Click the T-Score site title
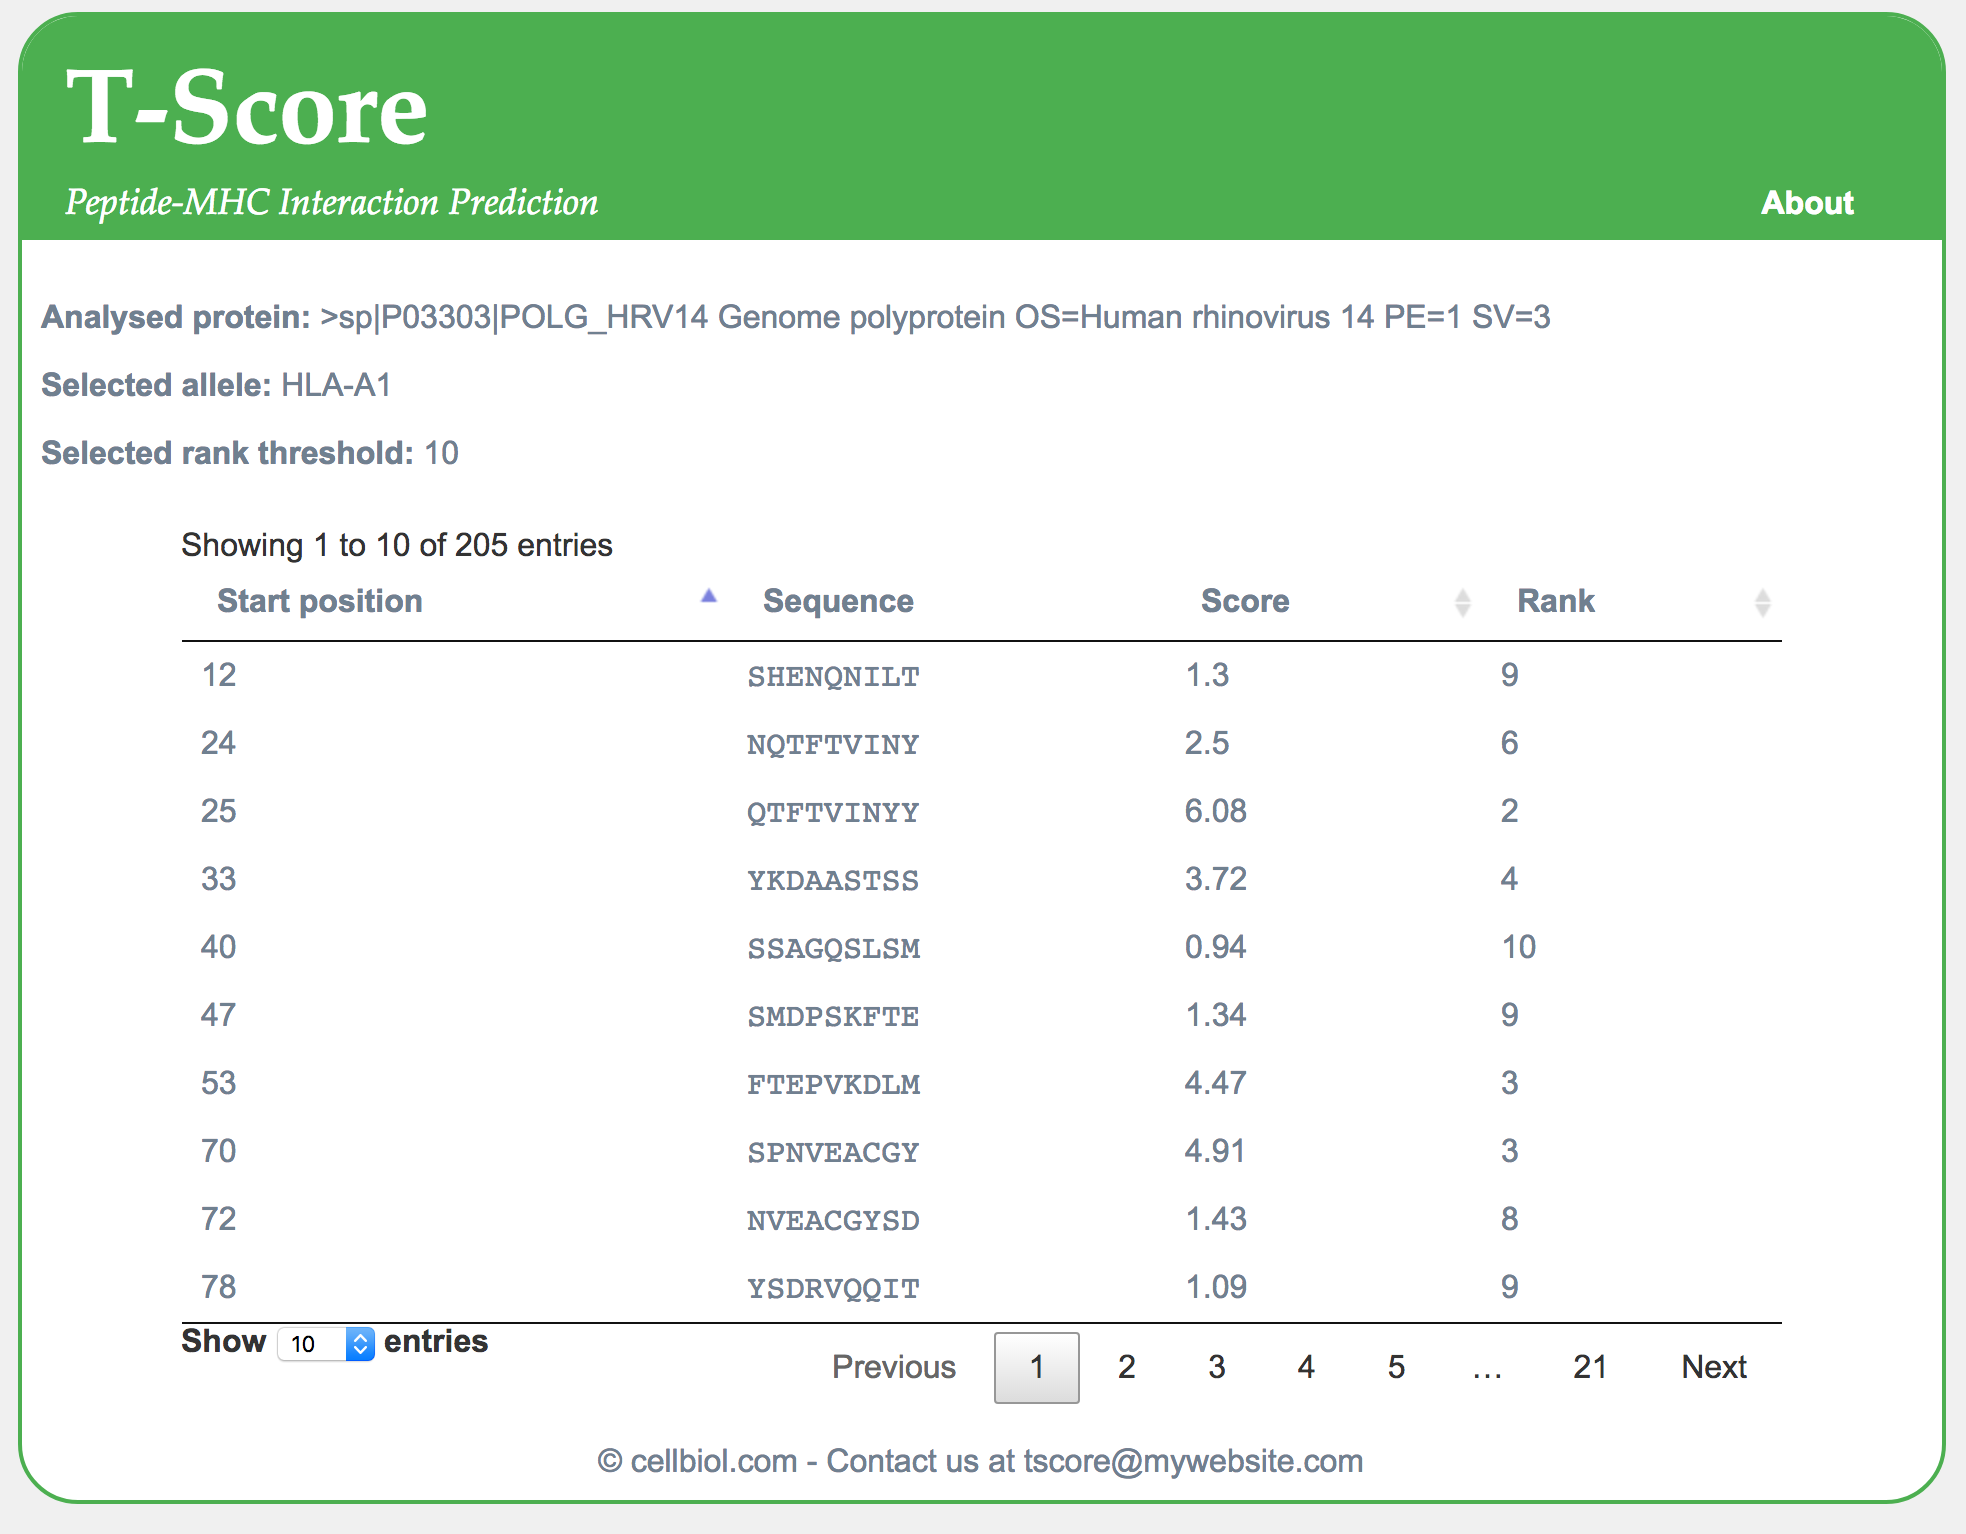The image size is (1966, 1534). pos(247,107)
